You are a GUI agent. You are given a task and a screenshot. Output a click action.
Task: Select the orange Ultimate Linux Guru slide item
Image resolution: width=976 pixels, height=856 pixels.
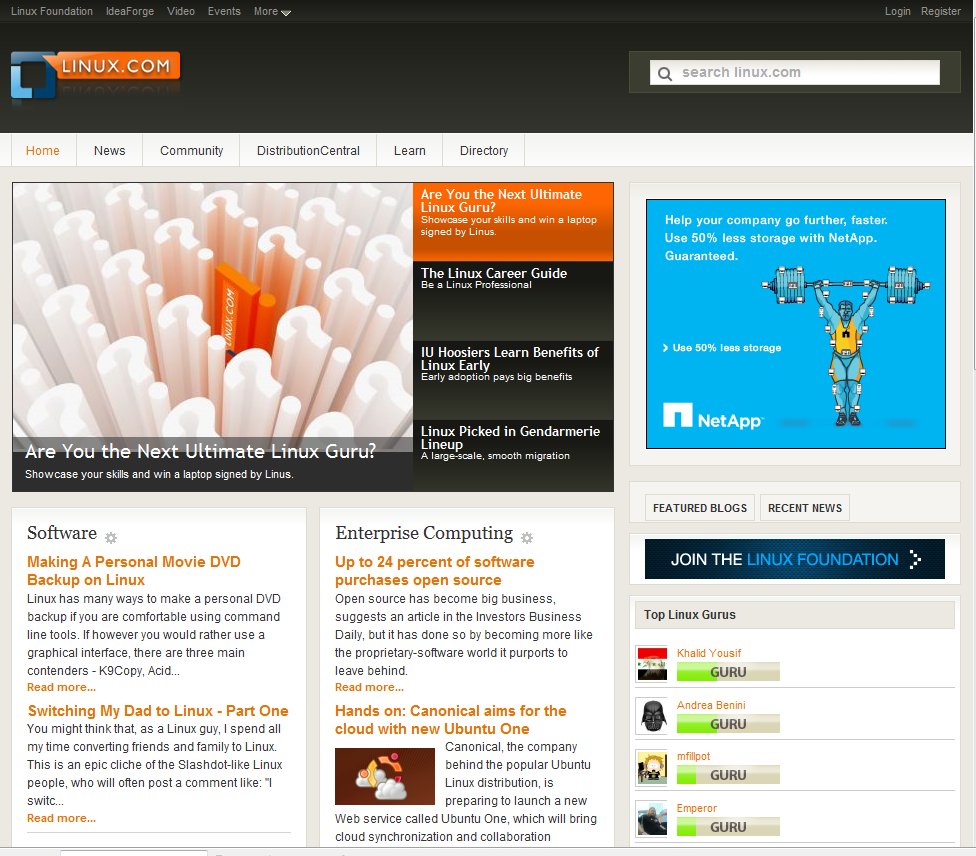coord(513,222)
